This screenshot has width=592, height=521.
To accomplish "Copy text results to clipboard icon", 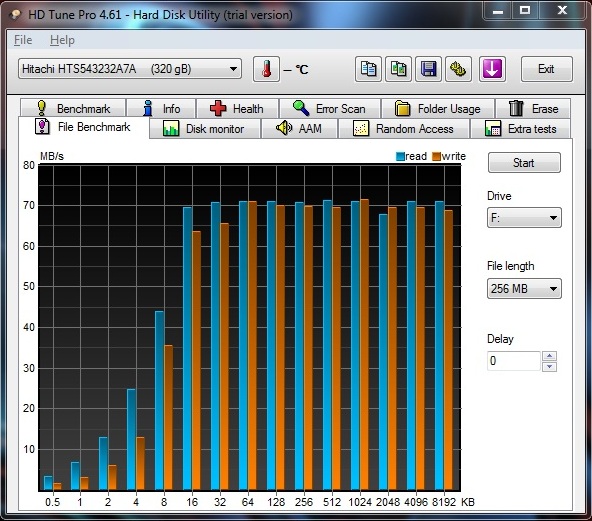I will [368, 69].
